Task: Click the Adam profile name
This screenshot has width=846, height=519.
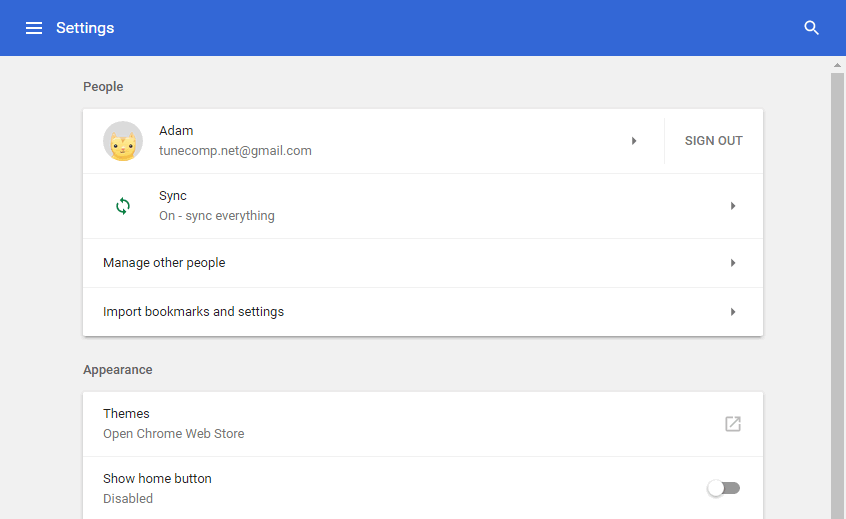Action: pyautogui.click(x=176, y=131)
